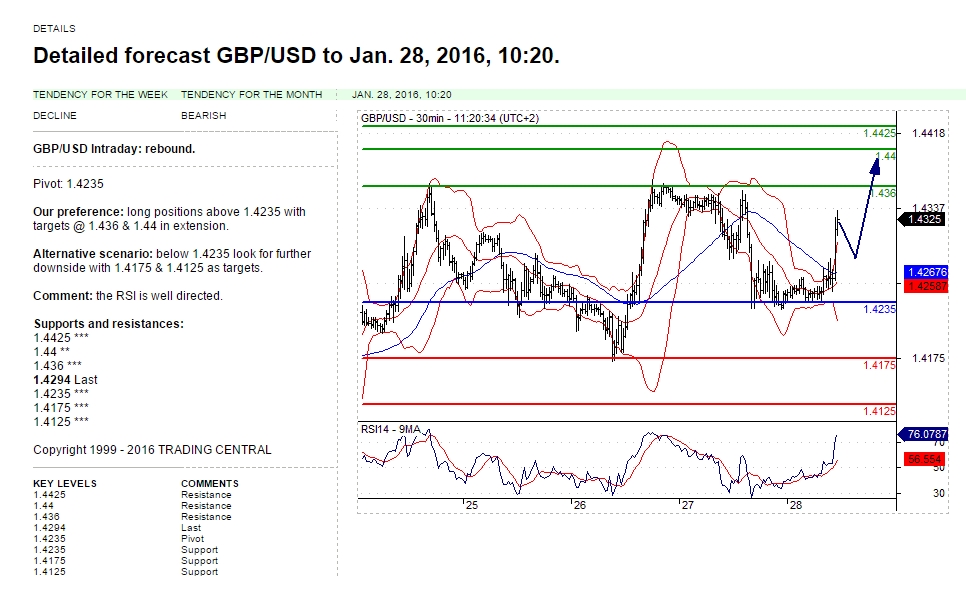Click the red 1.42587 price tag

pos(926,286)
